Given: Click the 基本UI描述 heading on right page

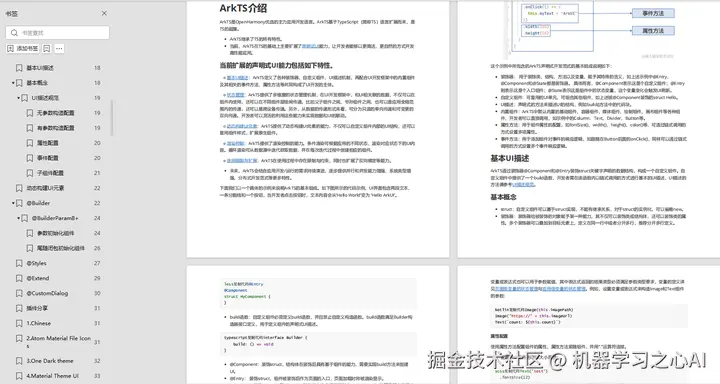Looking at the screenshot, I should [510, 158].
